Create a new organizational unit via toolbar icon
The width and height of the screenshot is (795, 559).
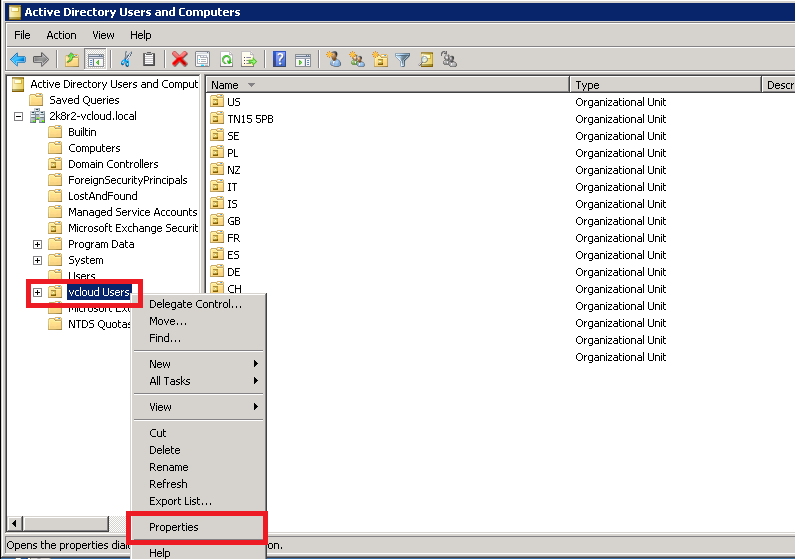point(380,60)
